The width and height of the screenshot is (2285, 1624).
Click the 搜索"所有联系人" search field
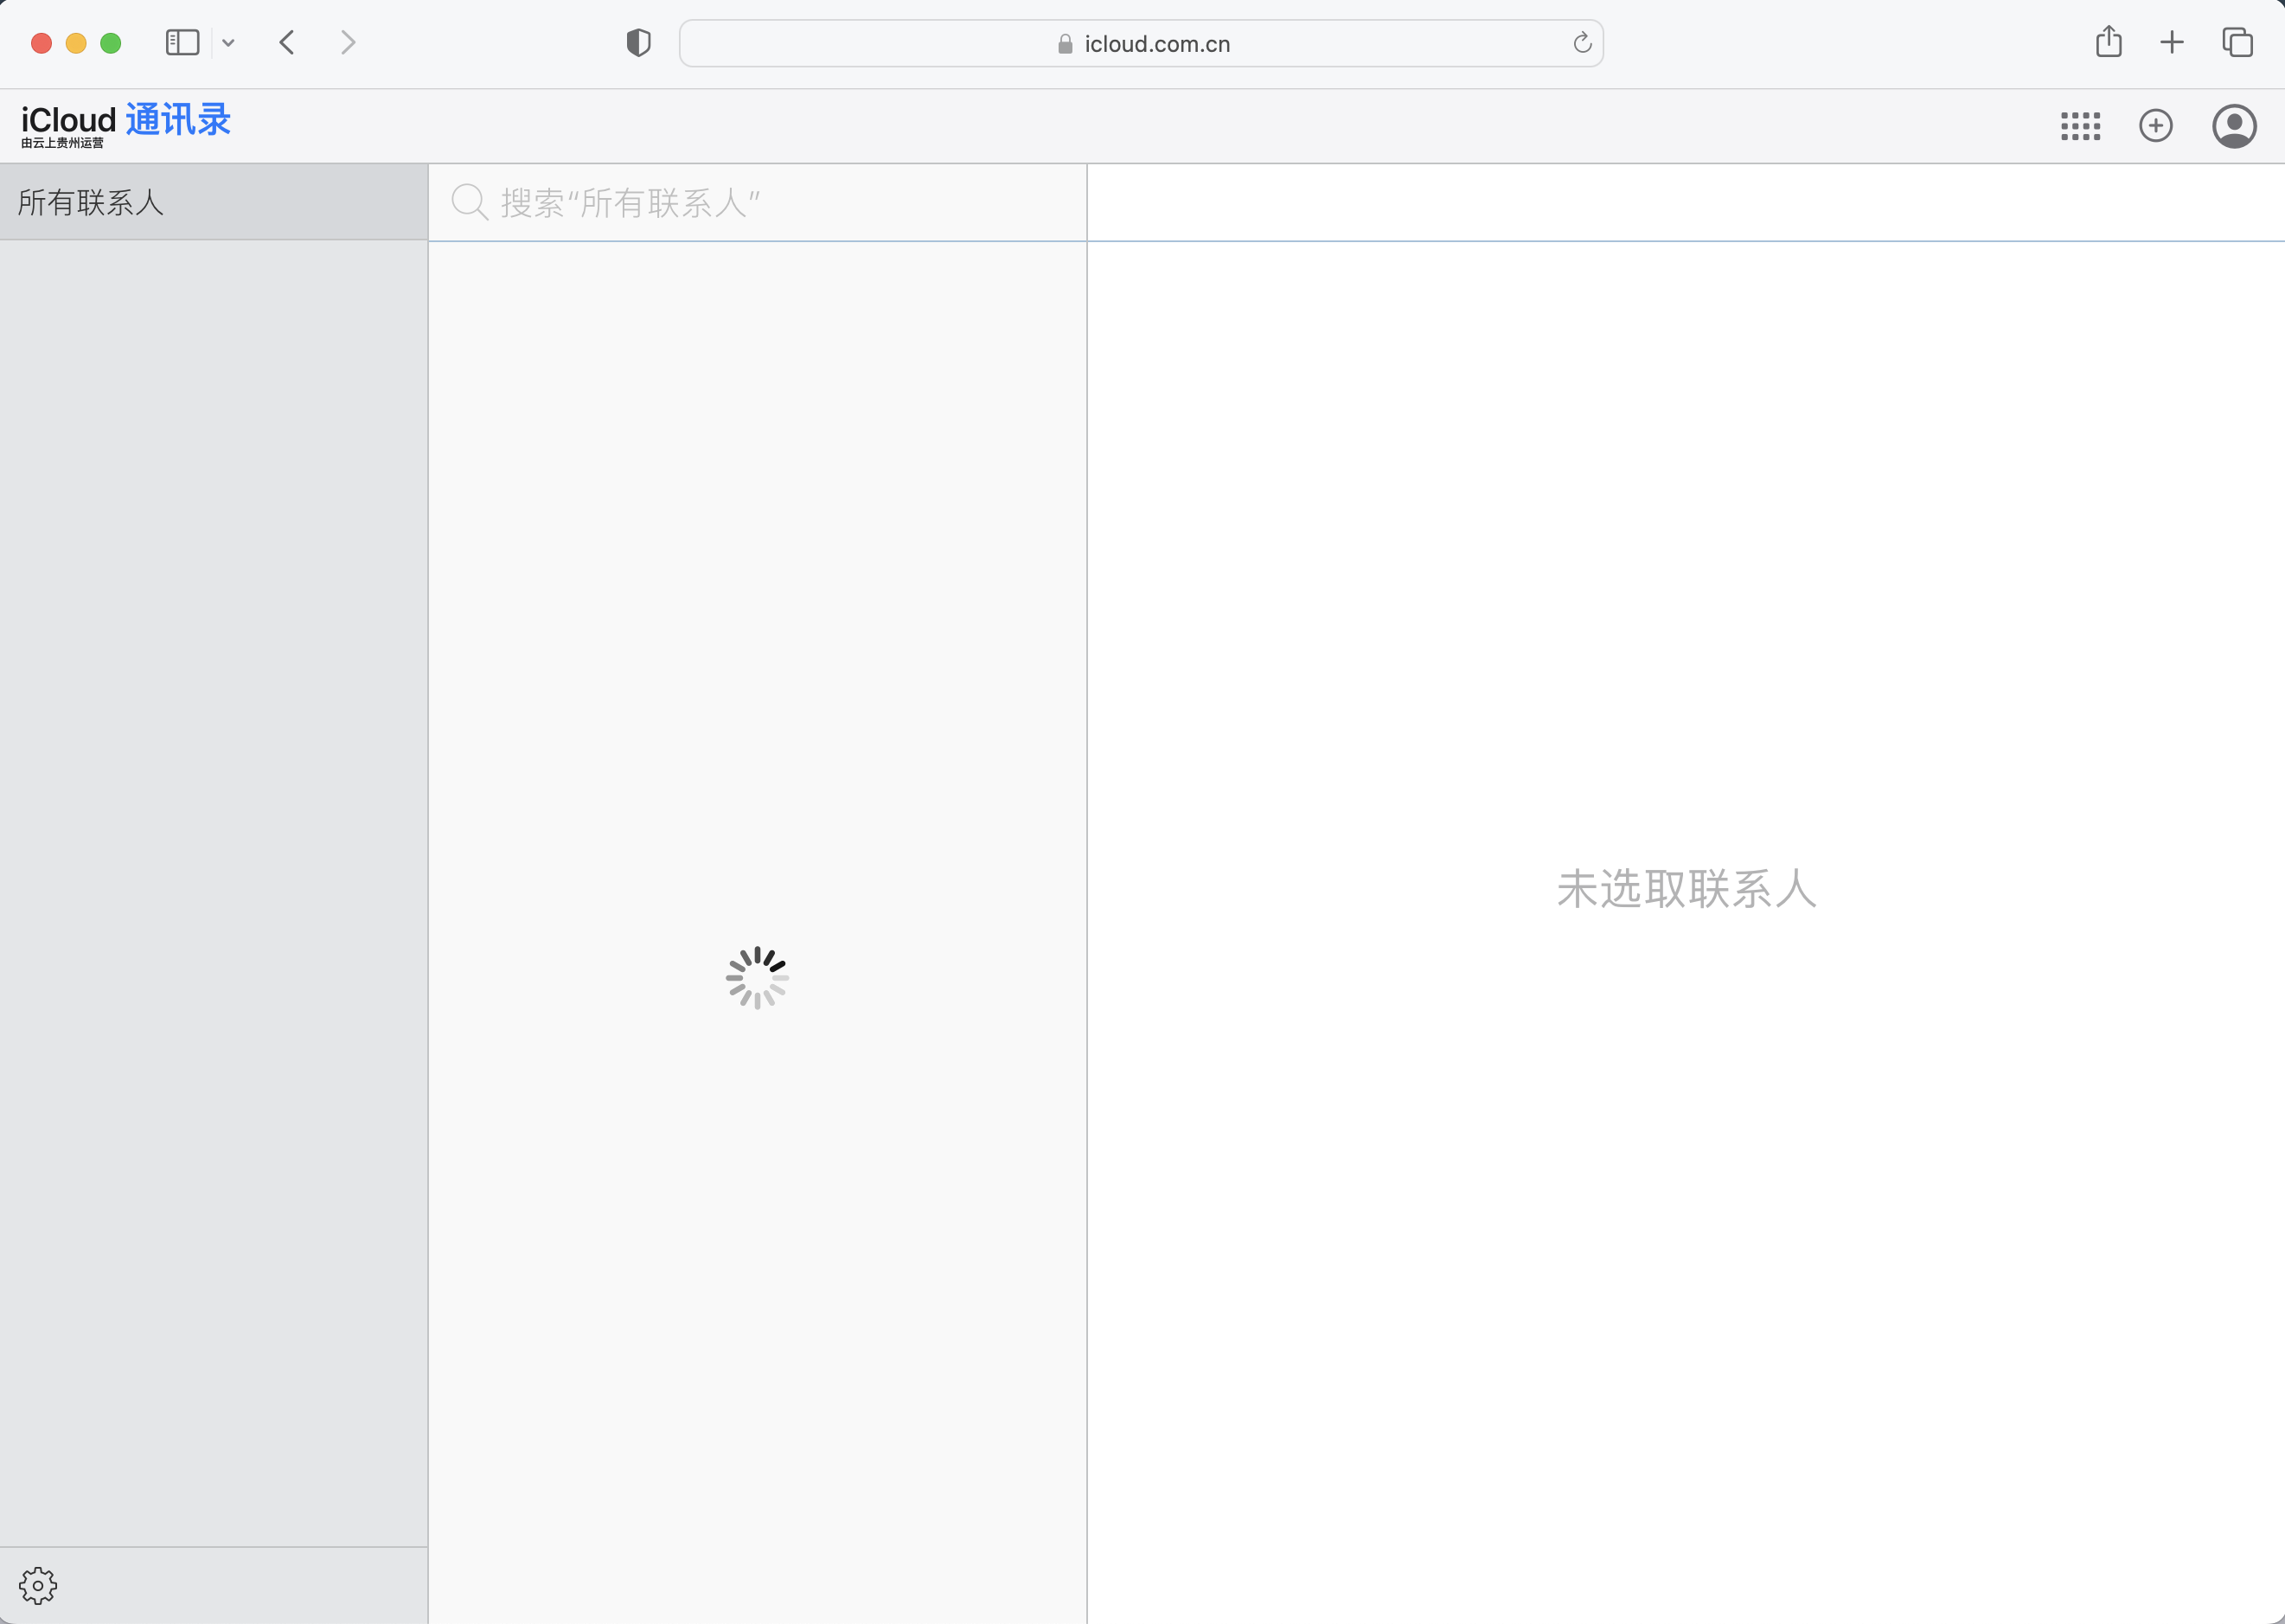coord(780,203)
